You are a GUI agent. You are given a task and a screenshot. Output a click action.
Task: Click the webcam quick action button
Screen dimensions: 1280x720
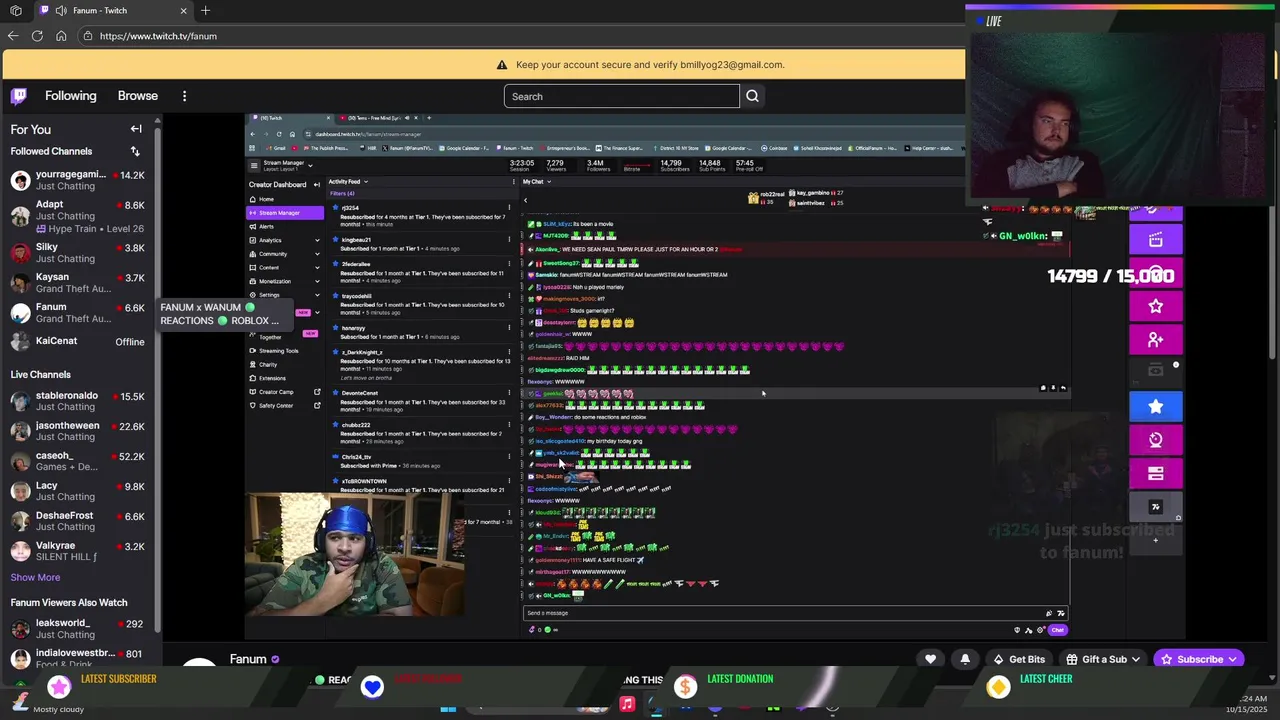[1156, 440]
